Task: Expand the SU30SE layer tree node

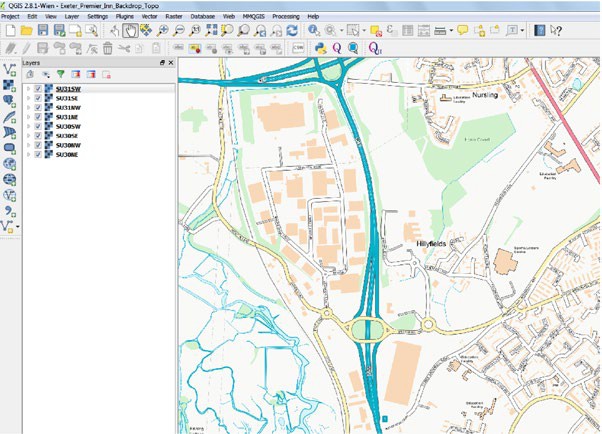Action: 28,136
